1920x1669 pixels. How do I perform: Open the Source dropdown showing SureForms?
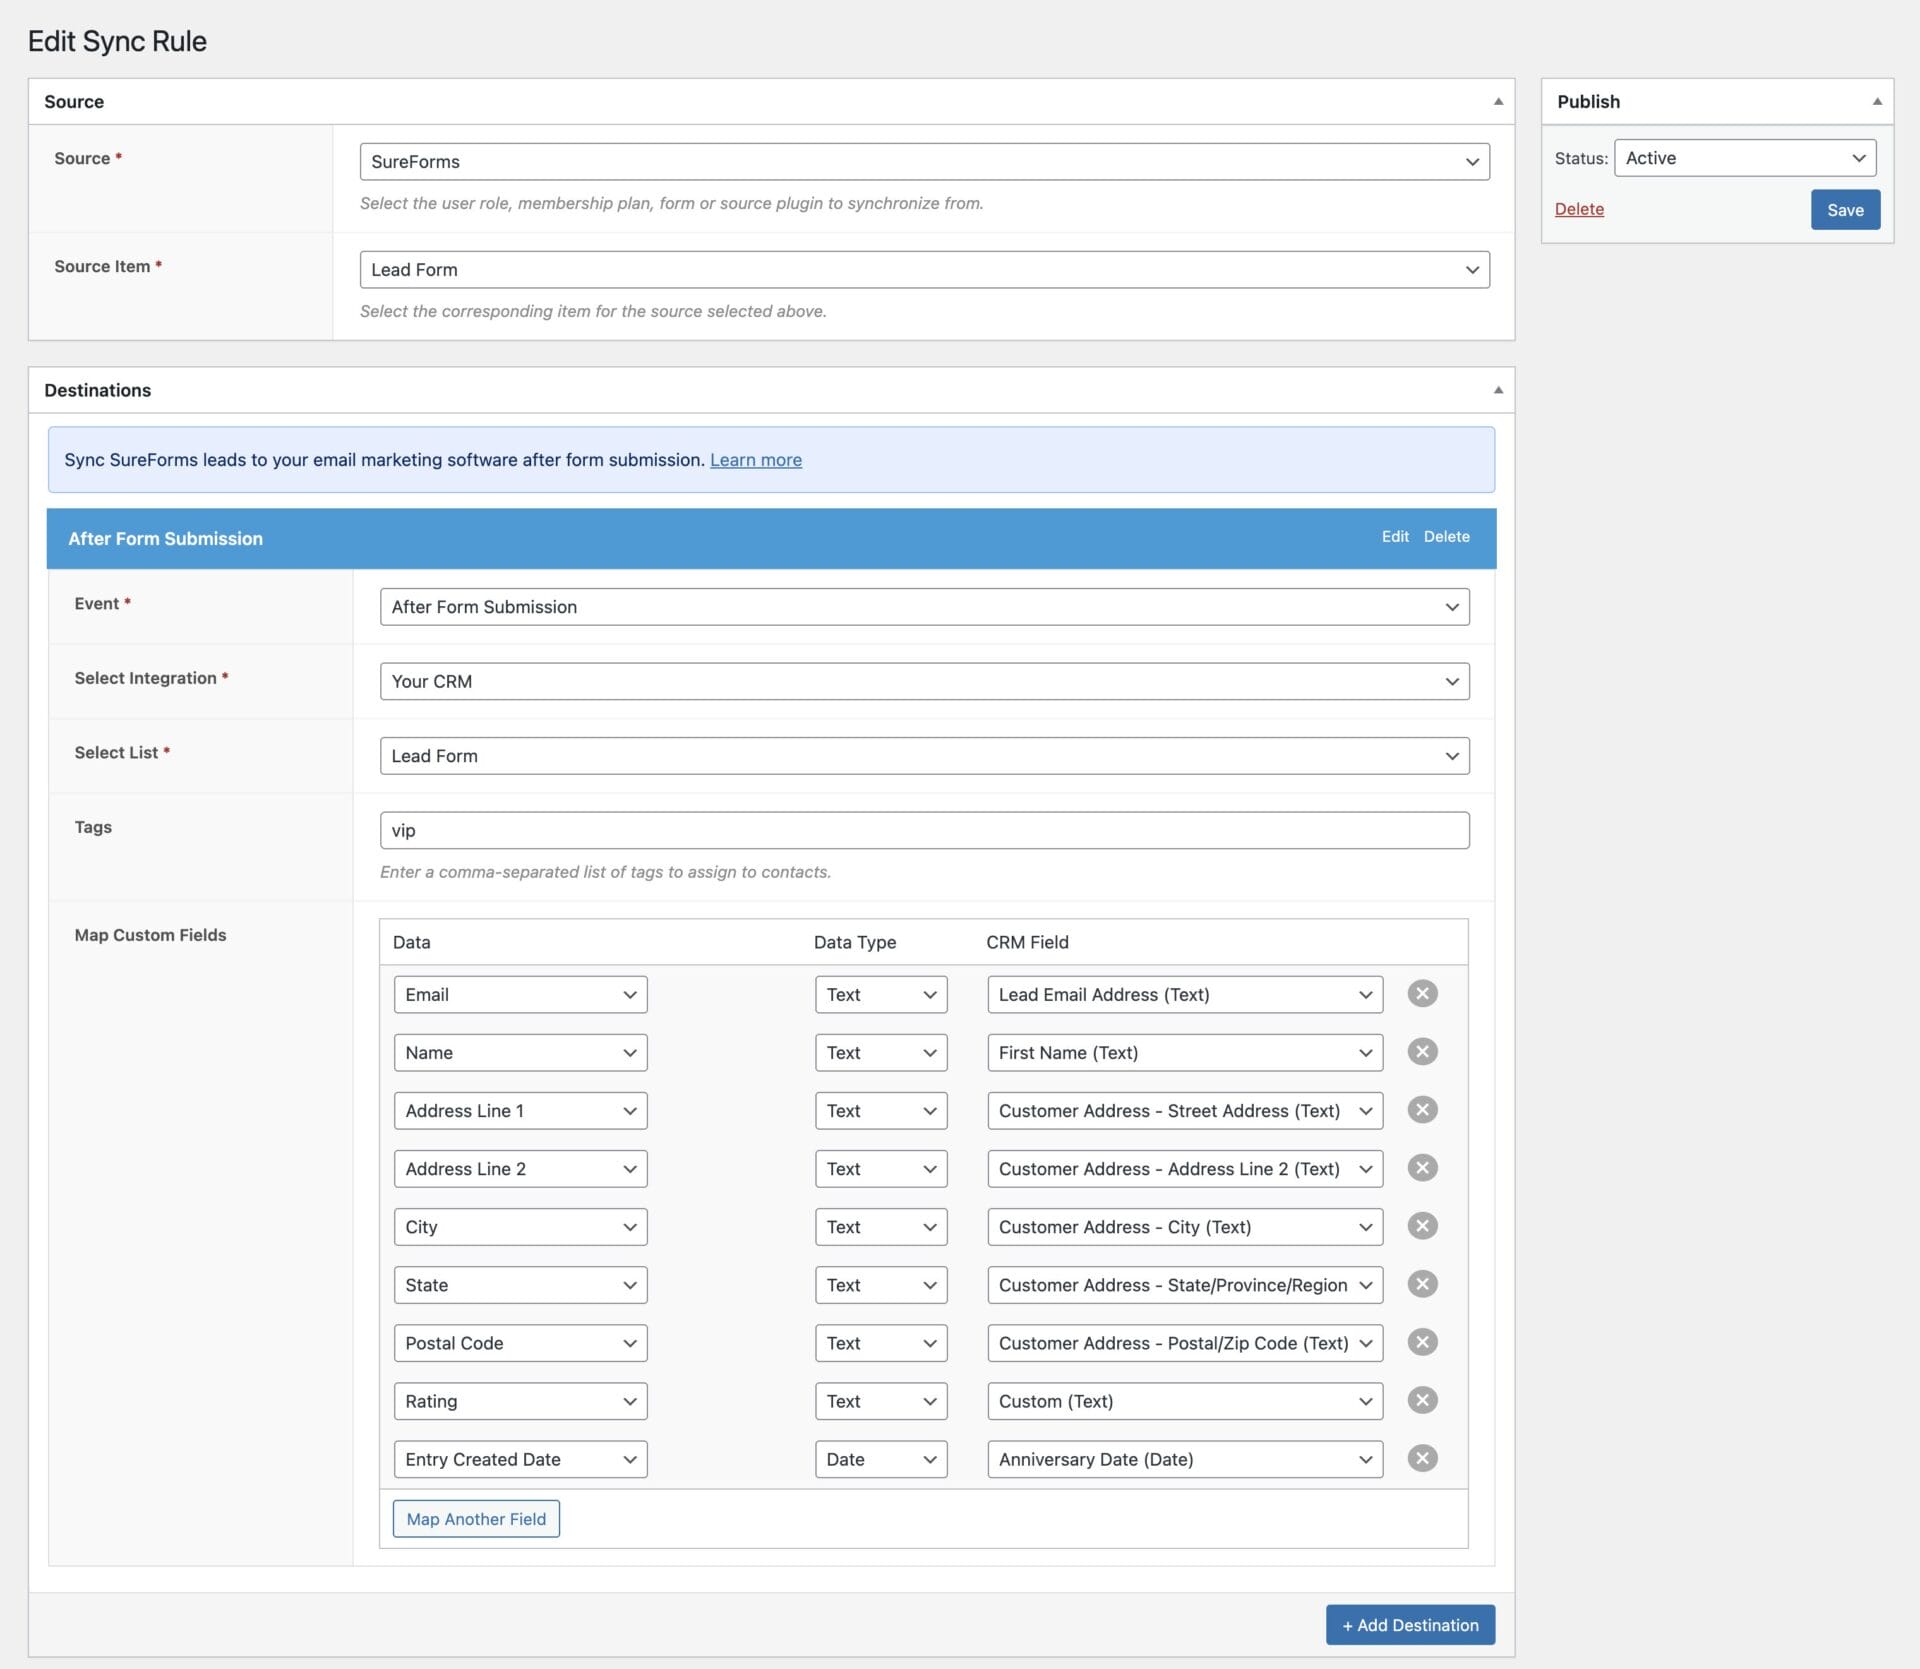pyautogui.click(x=923, y=162)
